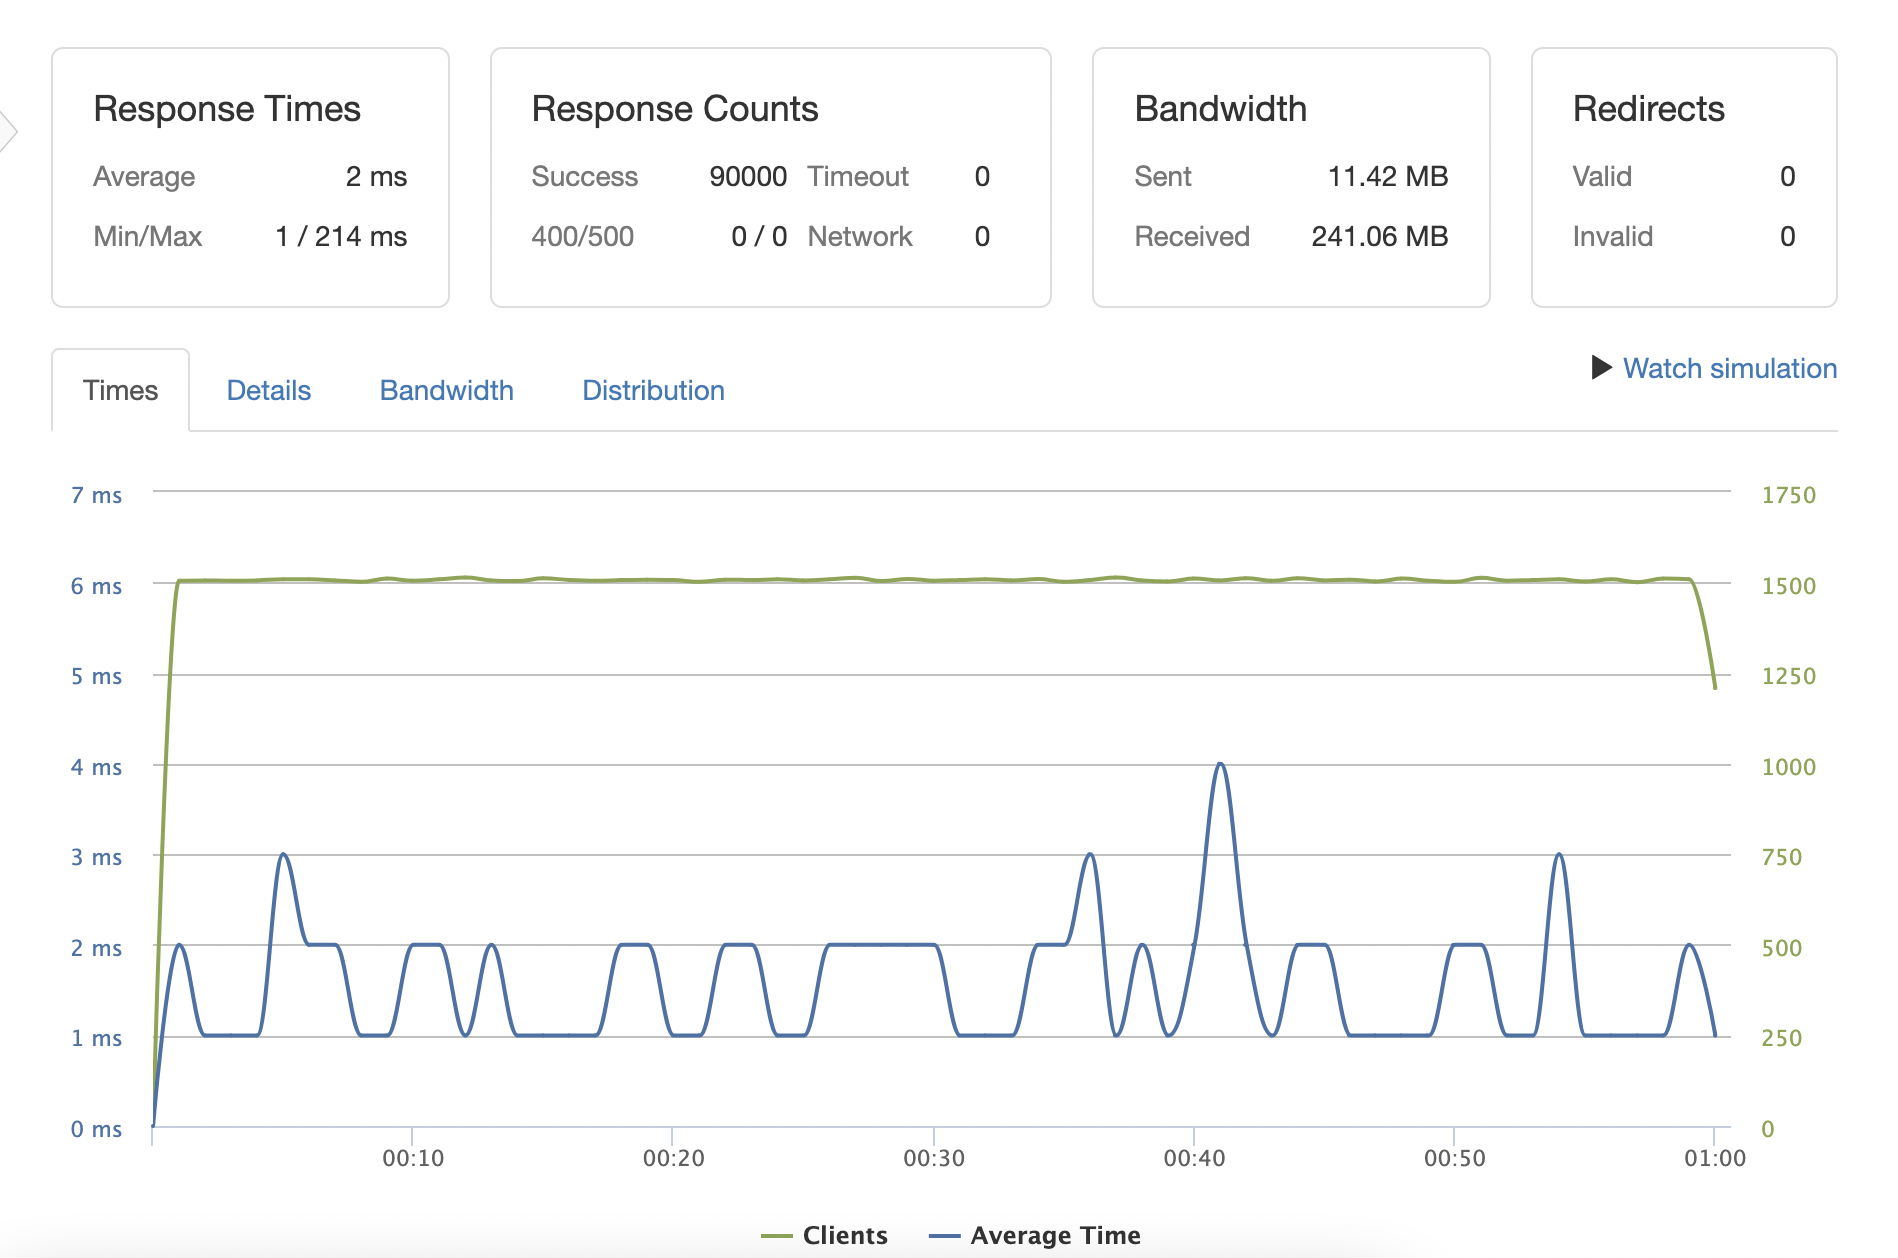The image size is (1898, 1258).
Task: Click the 500 clients axis label
Action: [x=1781, y=948]
